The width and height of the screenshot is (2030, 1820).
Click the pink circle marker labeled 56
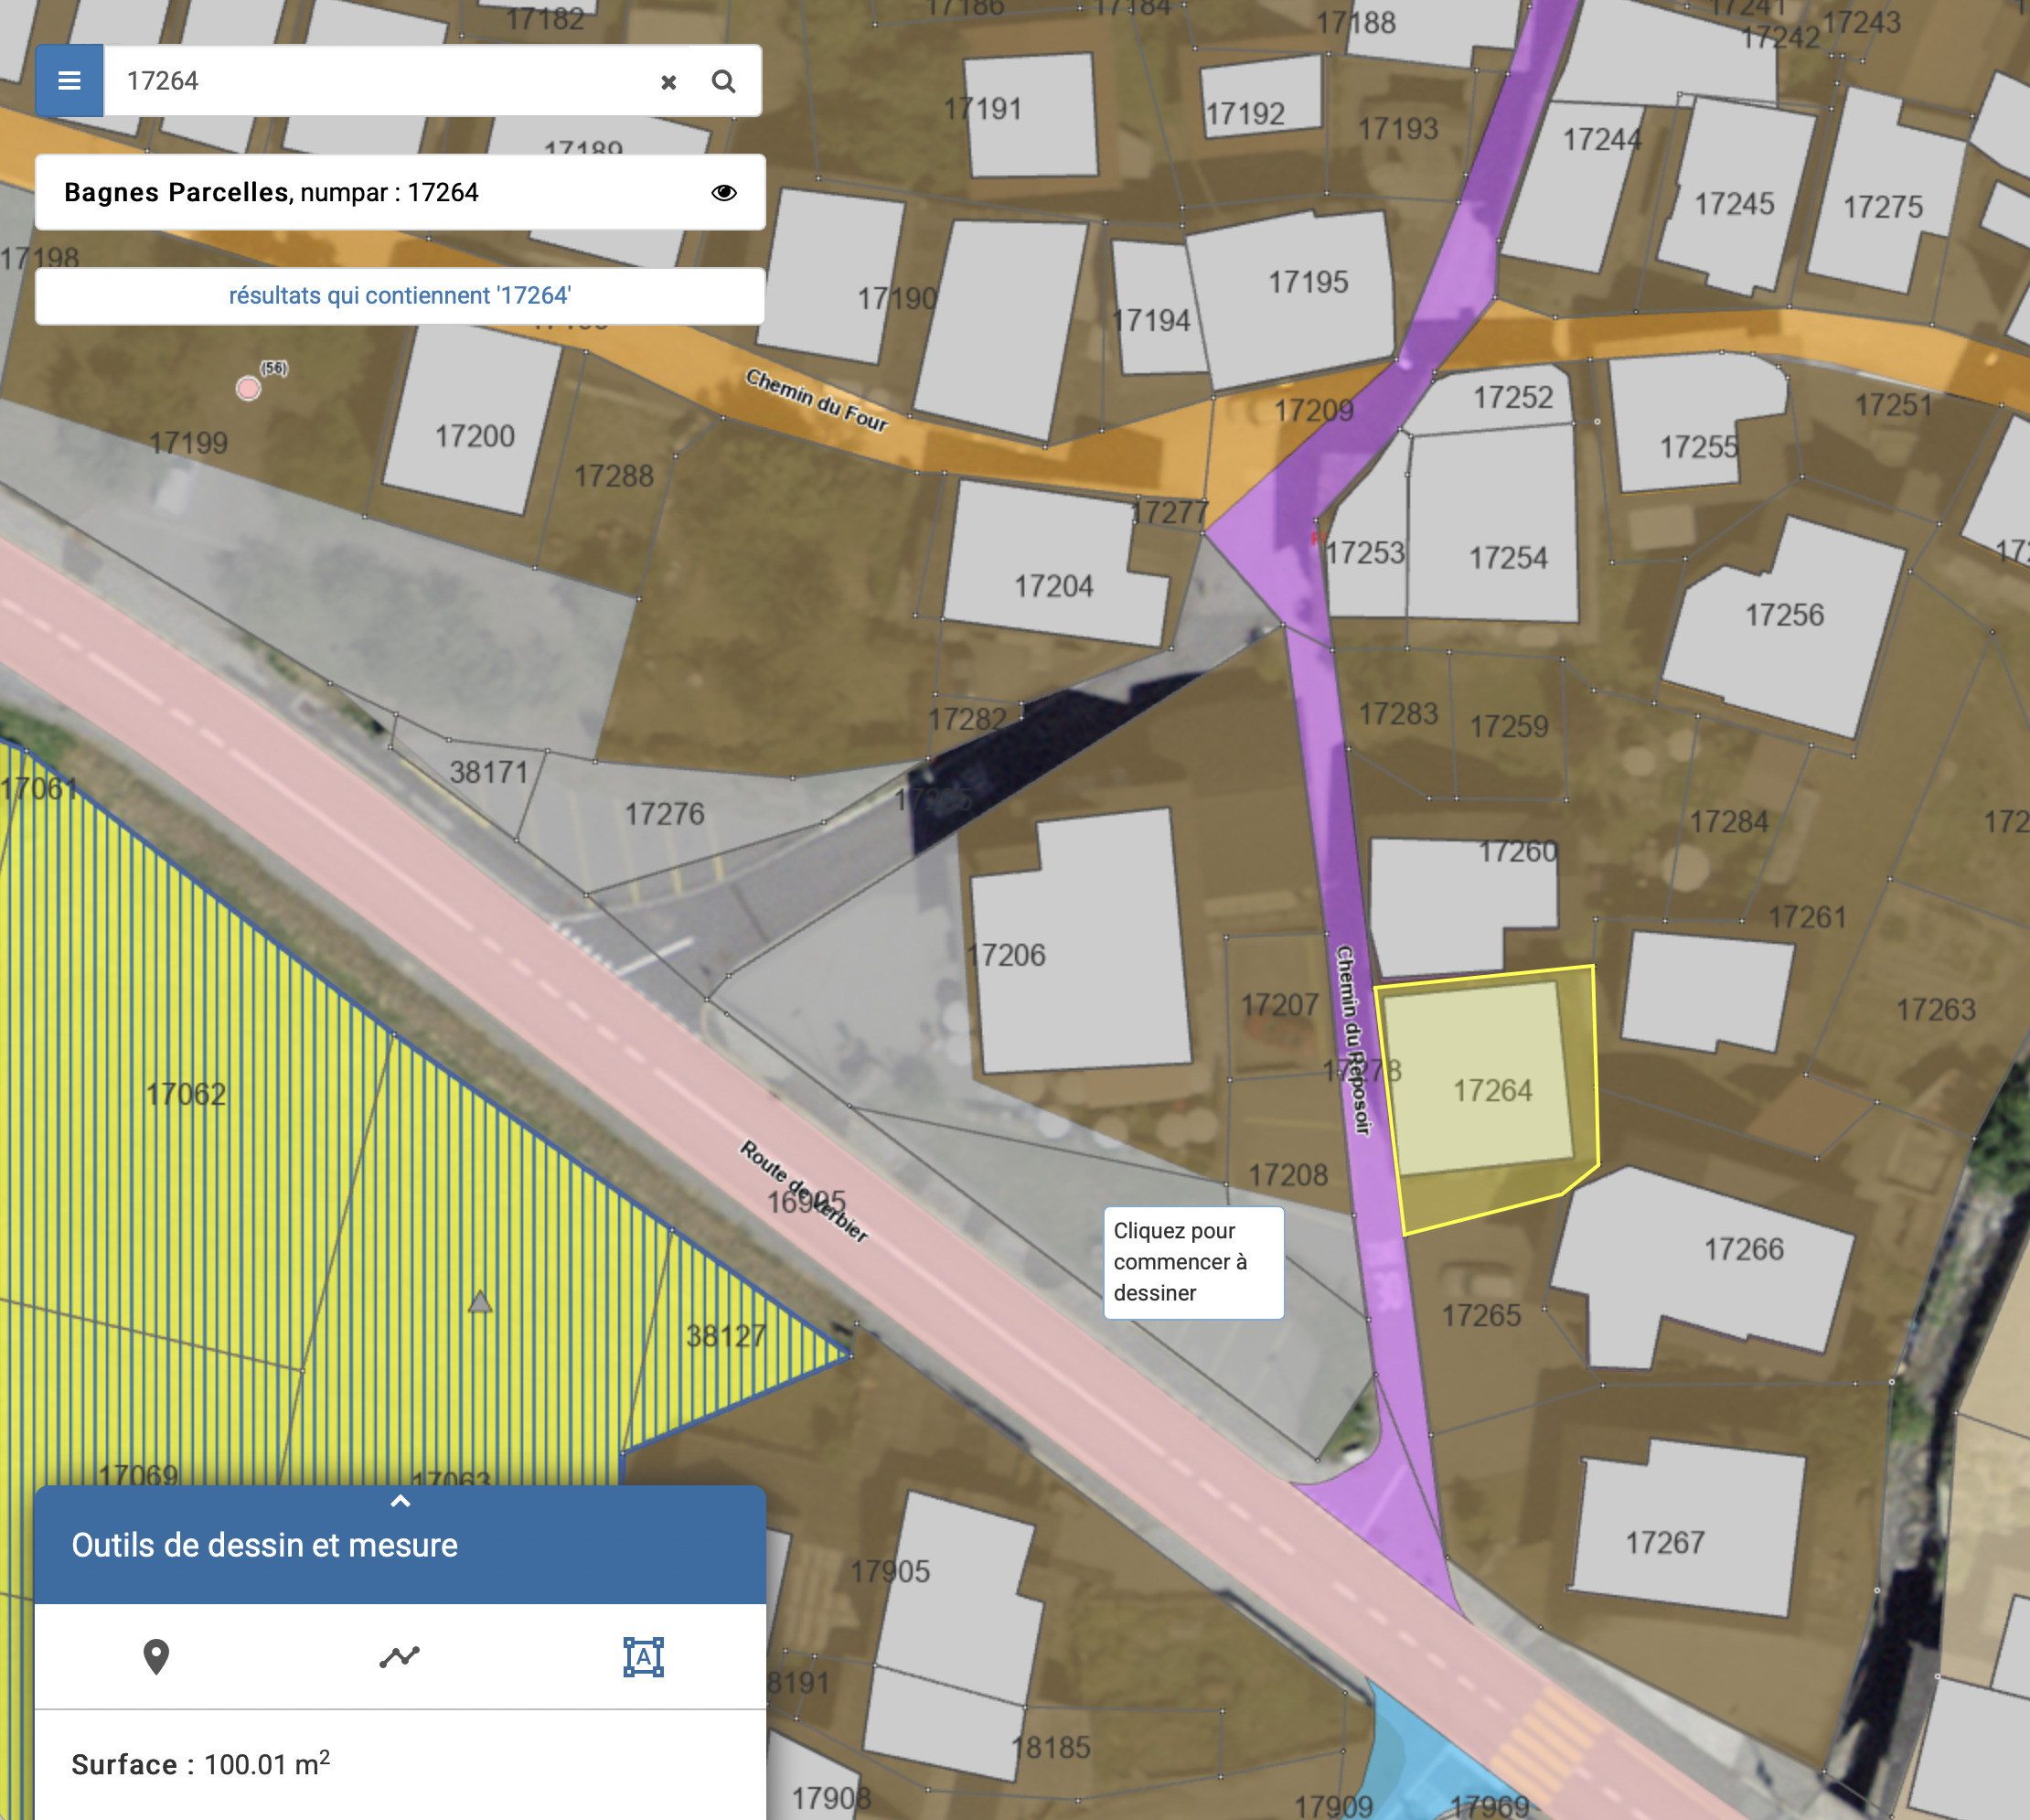(248, 388)
